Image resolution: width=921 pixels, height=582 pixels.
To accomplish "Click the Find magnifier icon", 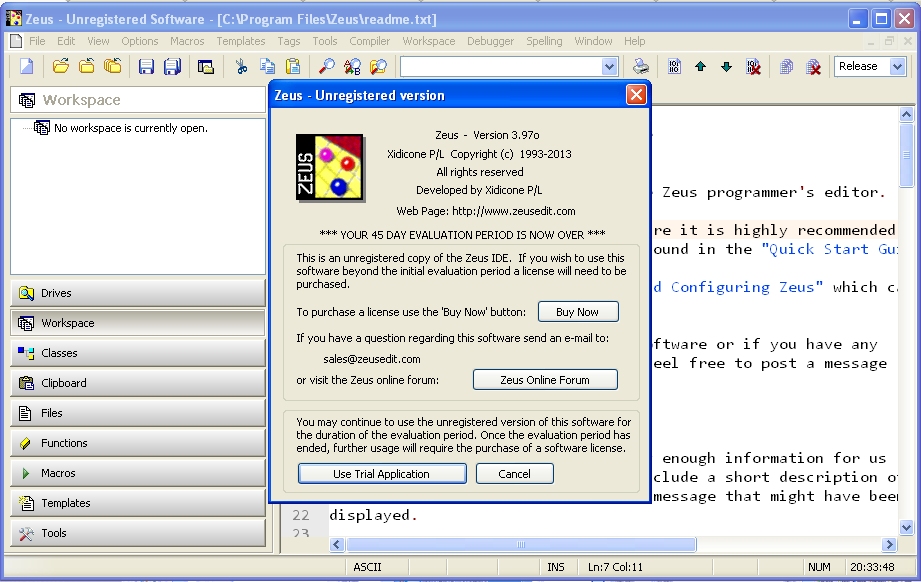I will pos(327,66).
